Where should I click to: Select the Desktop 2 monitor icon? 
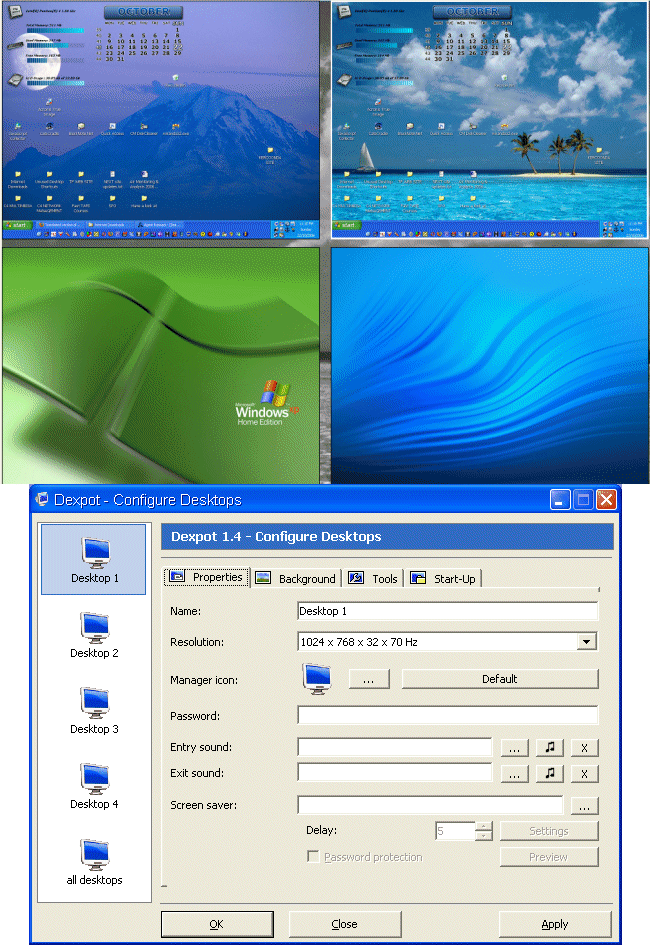point(95,627)
